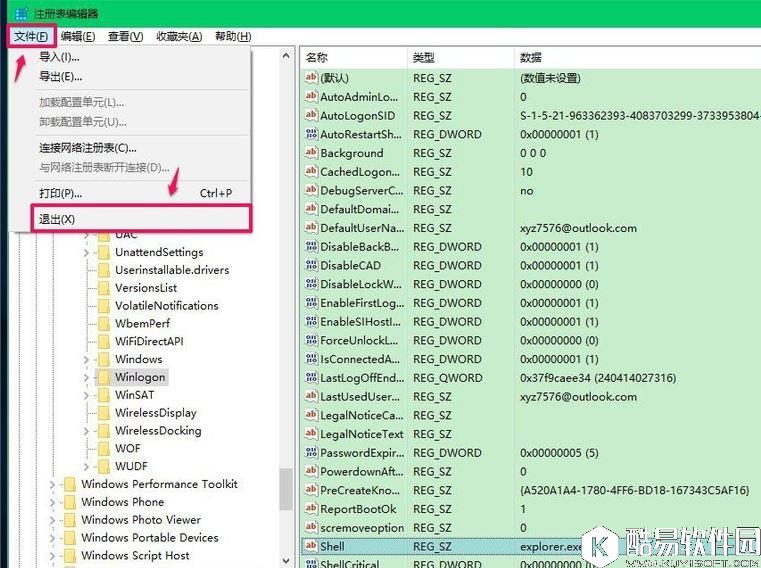Open the 收藏夹(A) menu

pos(179,36)
